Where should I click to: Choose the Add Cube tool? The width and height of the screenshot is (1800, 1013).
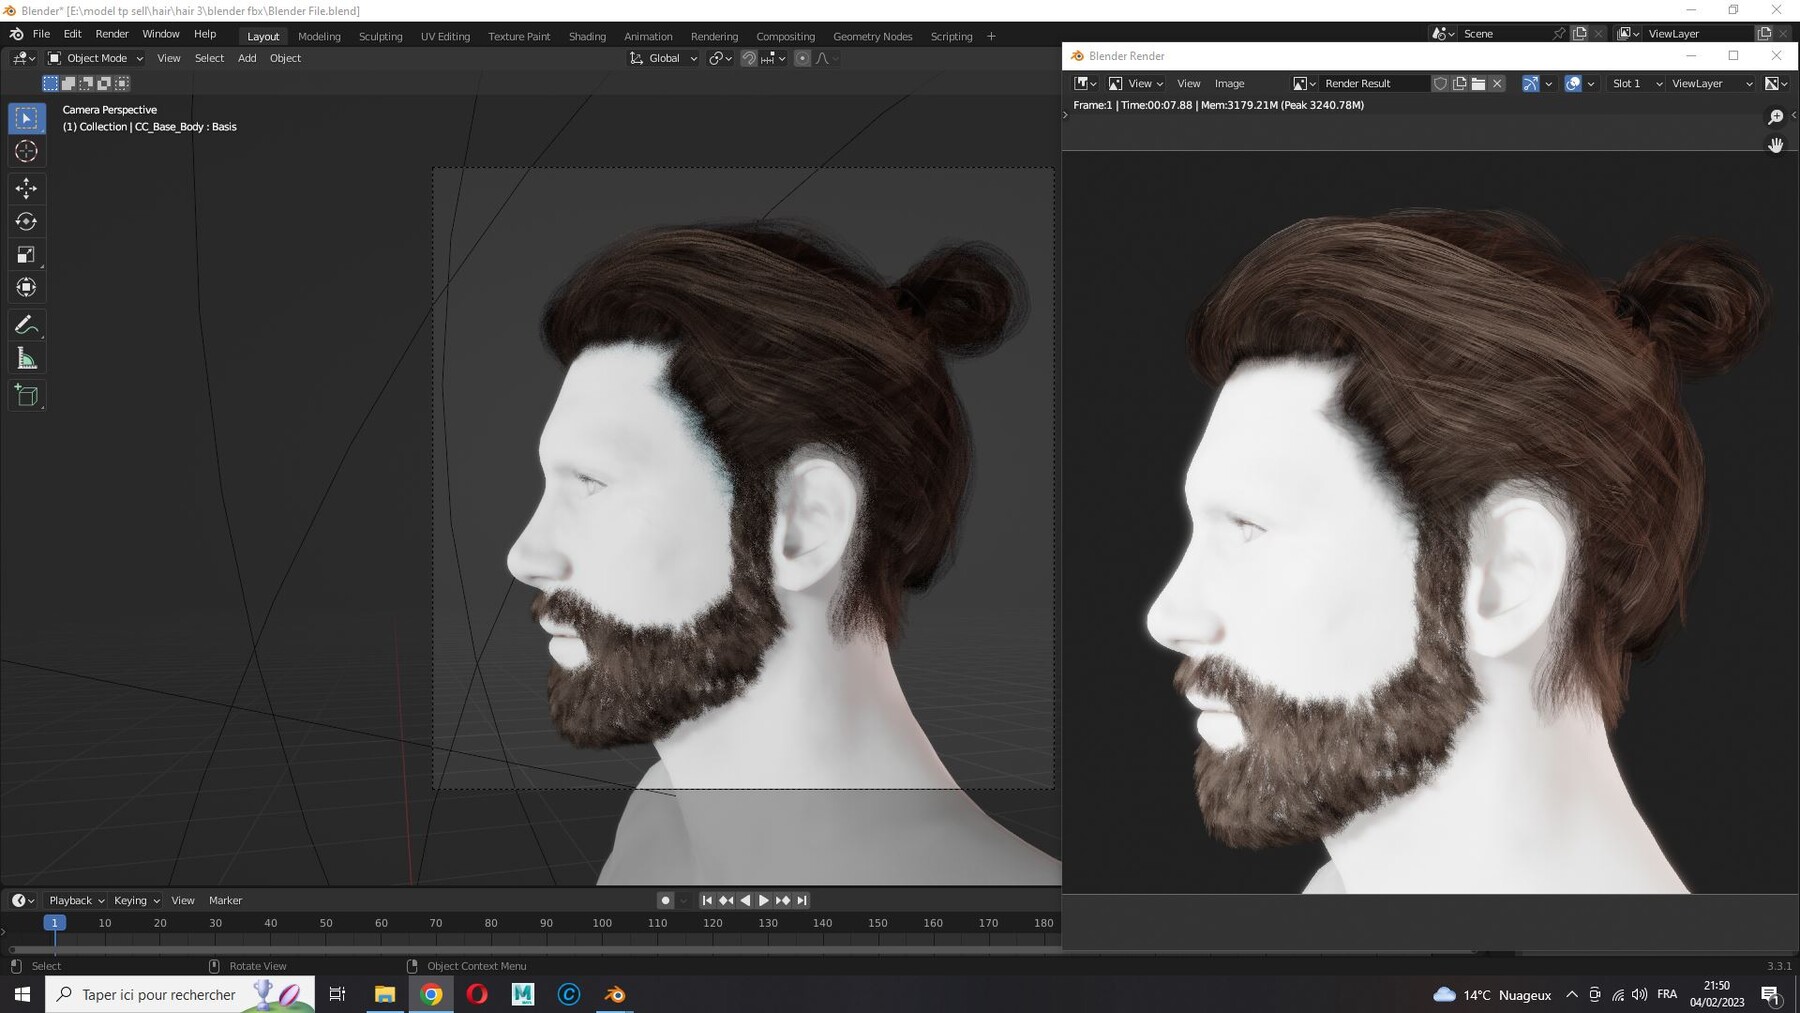(27, 396)
